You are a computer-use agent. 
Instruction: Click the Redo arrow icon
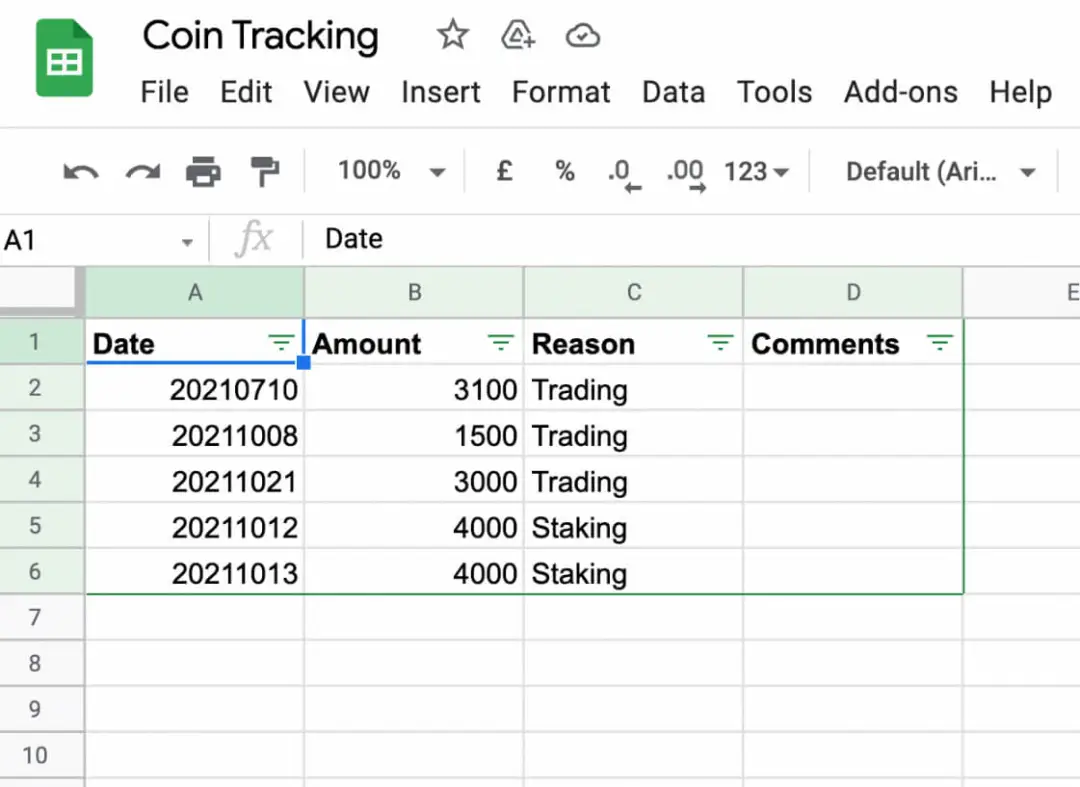coord(142,172)
